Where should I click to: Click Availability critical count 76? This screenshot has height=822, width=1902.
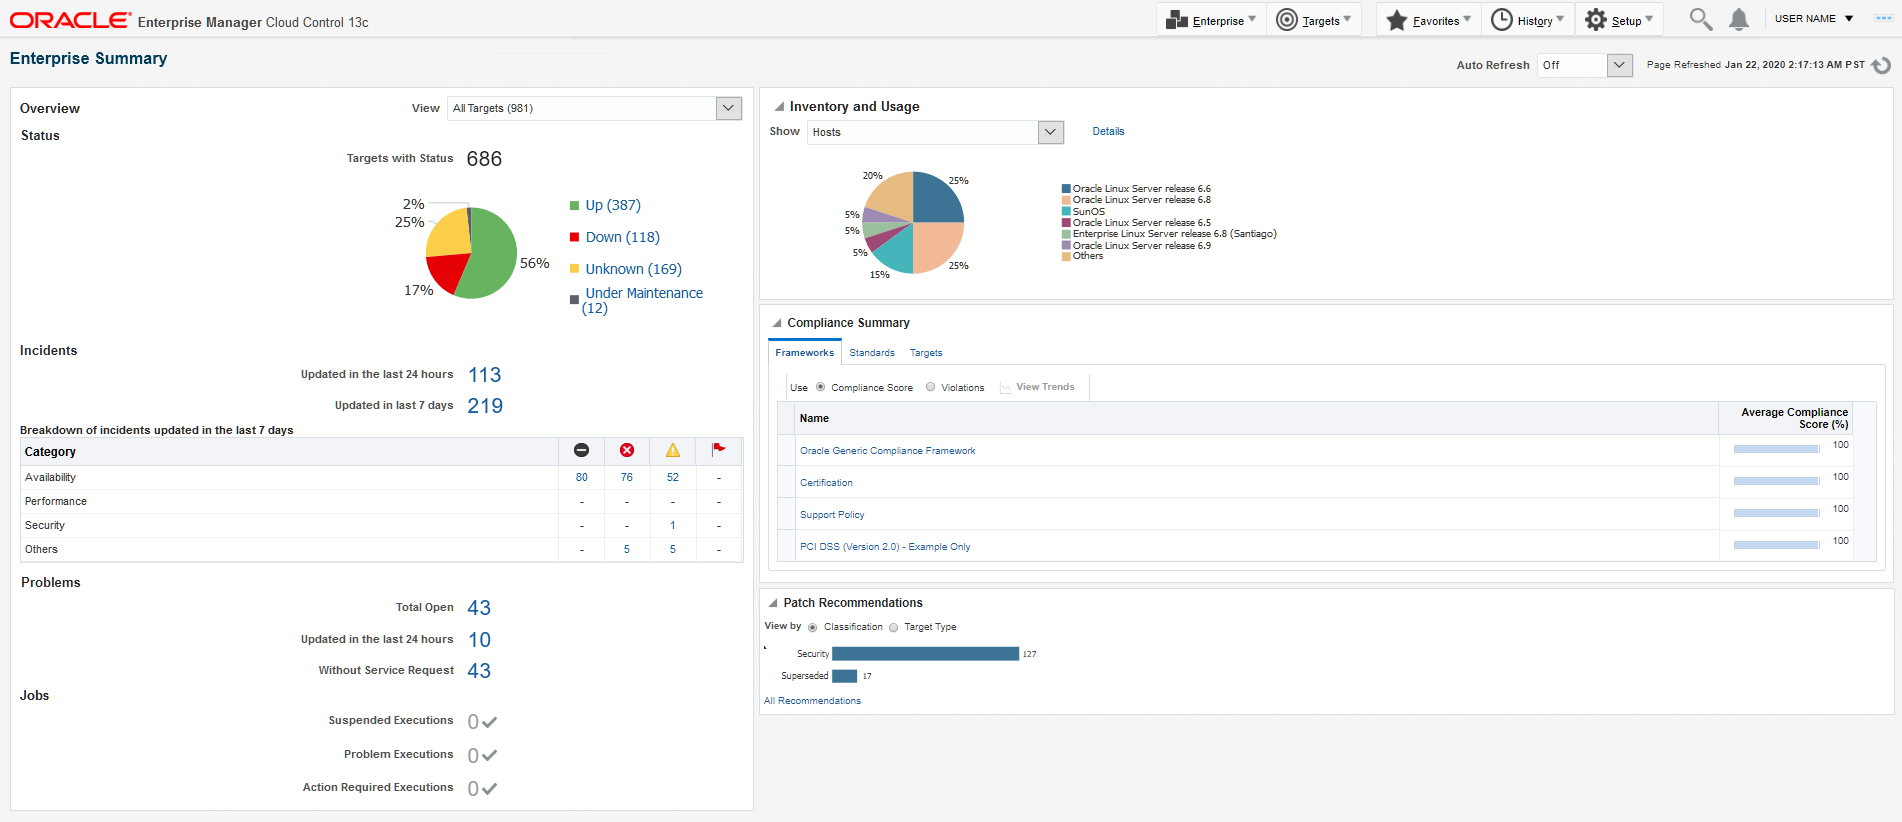627,477
